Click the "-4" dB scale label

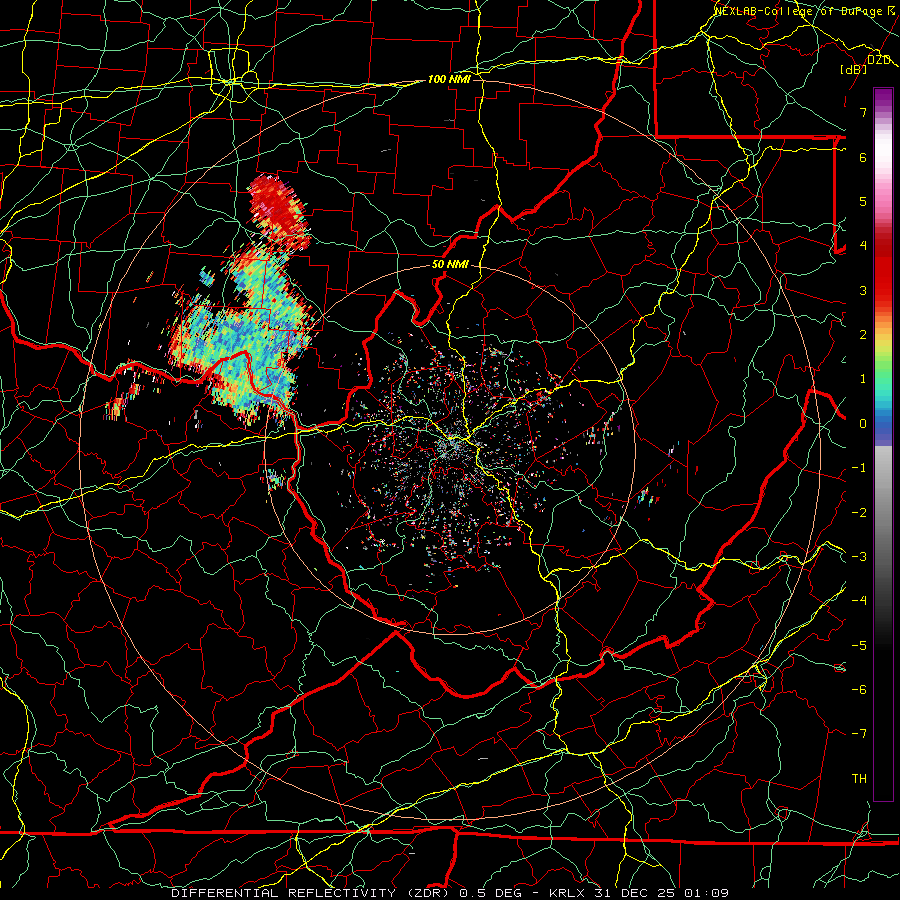(859, 601)
